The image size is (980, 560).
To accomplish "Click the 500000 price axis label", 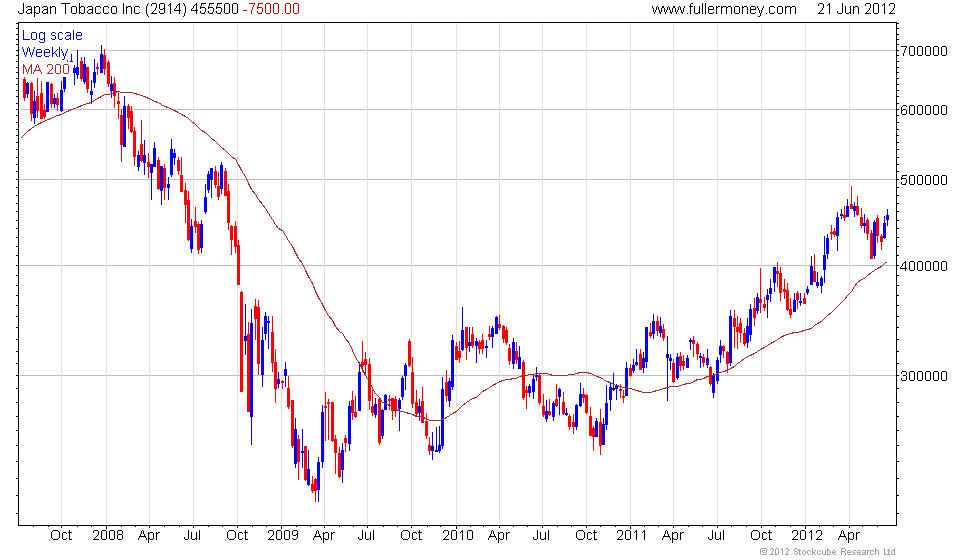I will [x=924, y=180].
